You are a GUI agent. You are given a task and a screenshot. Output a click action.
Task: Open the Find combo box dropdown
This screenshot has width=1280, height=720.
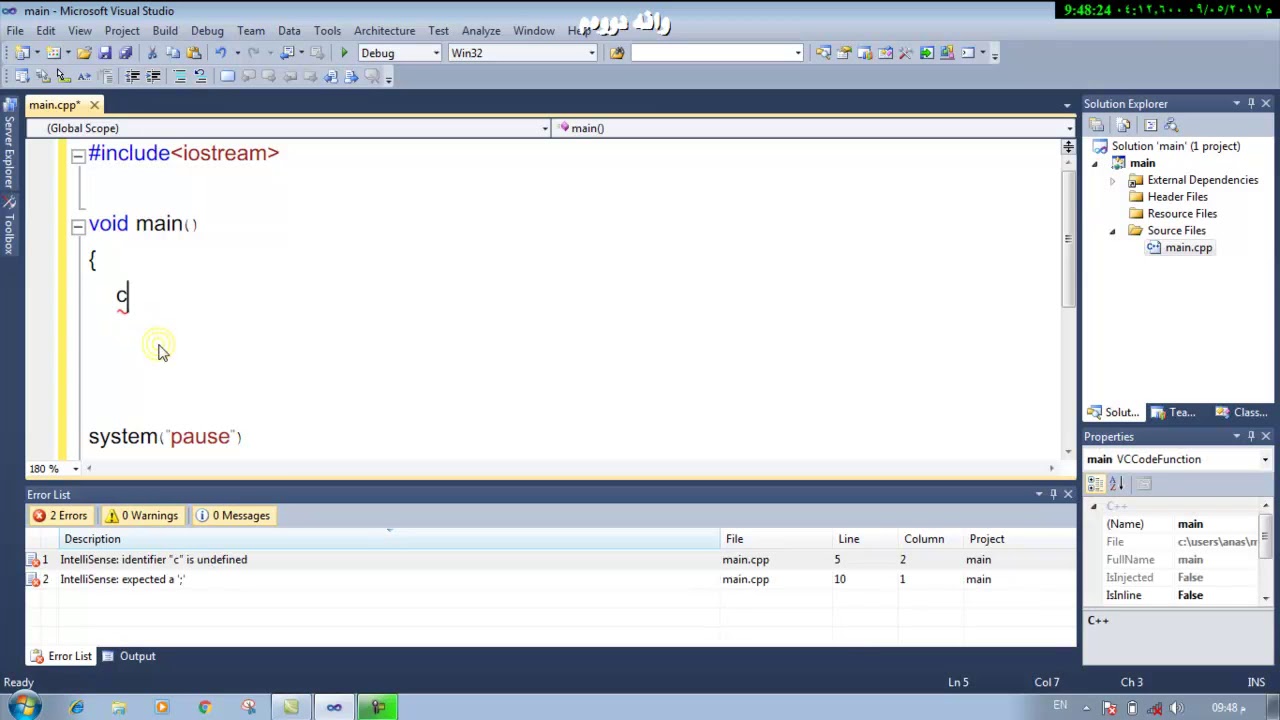coord(798,53)
